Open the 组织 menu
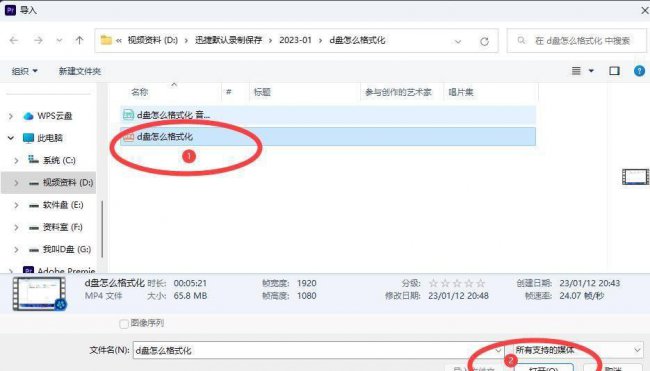This screenshot has height=371, width=650. click(24, 71)
